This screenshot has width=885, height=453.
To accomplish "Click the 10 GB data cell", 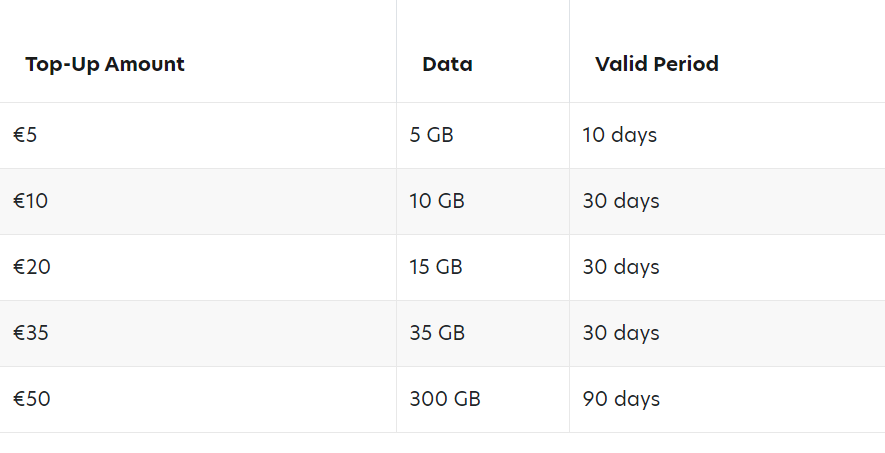I will pyautogui.click(x=437, y=201).
